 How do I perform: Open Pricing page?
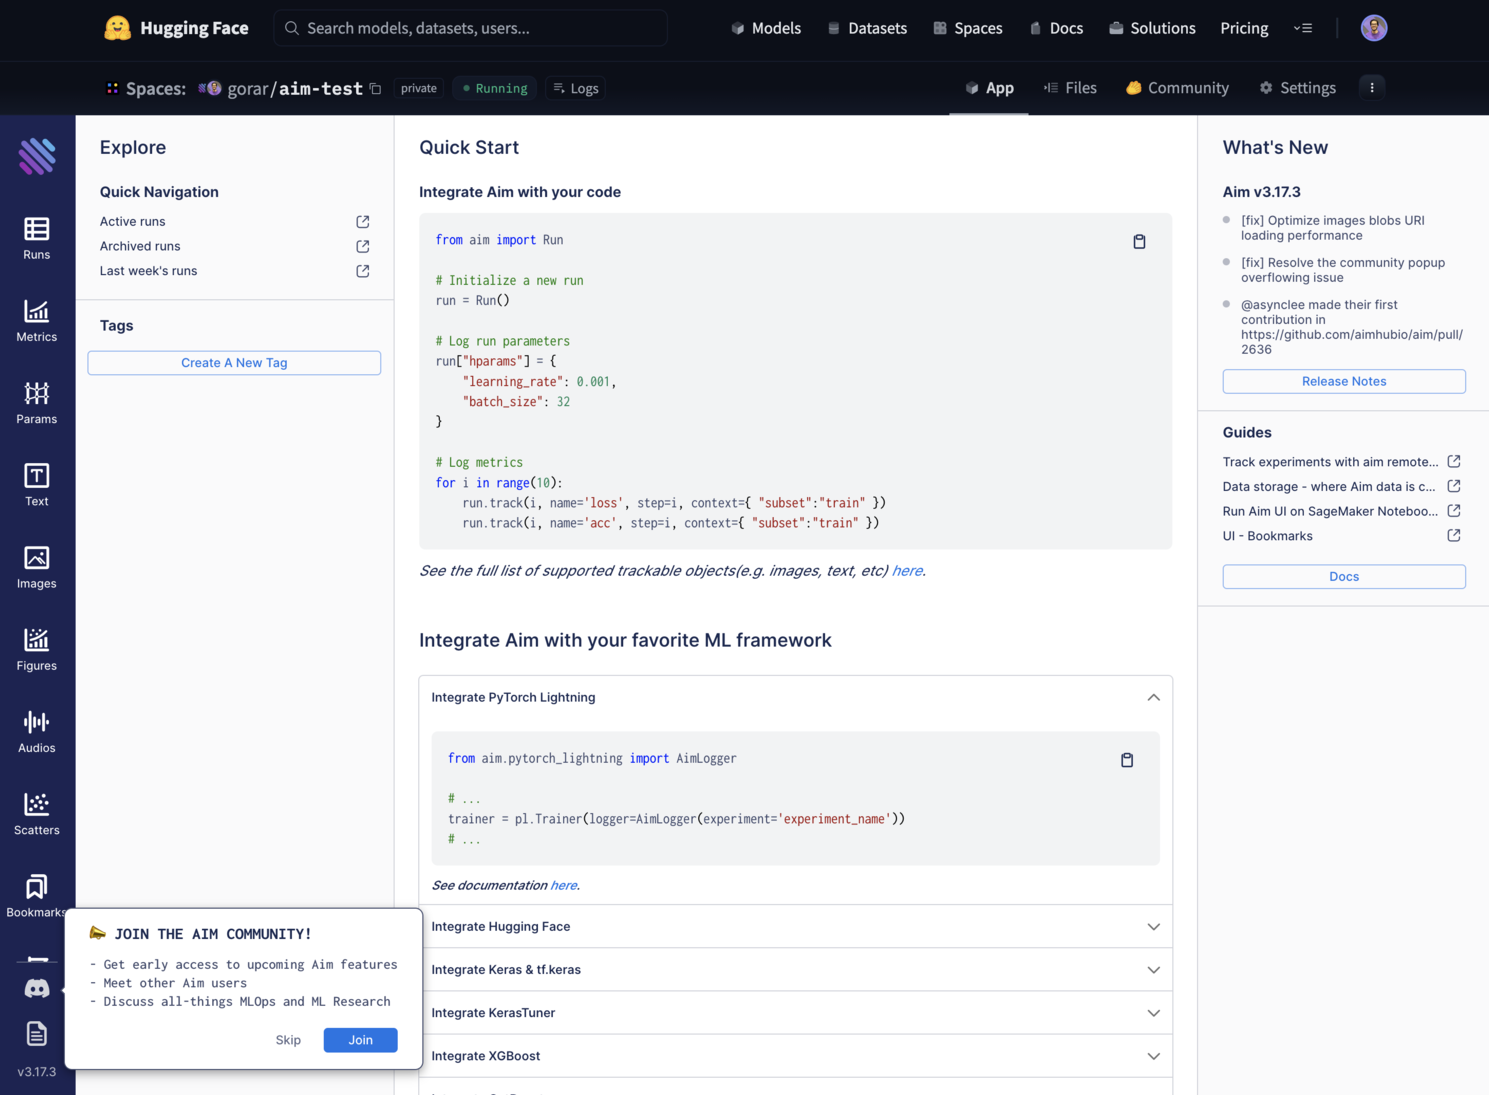coord(1244,28)
